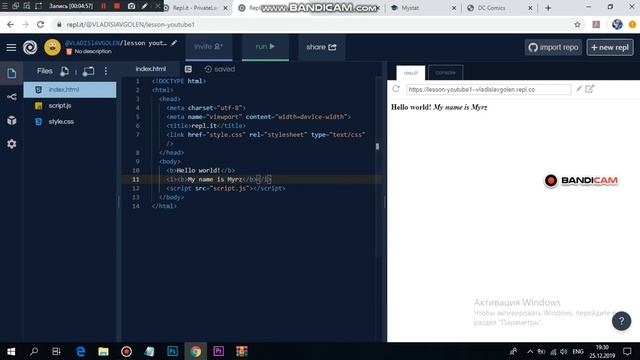
Task: Open the DC Comics browser tab
Action: click(x=500, y=8)
